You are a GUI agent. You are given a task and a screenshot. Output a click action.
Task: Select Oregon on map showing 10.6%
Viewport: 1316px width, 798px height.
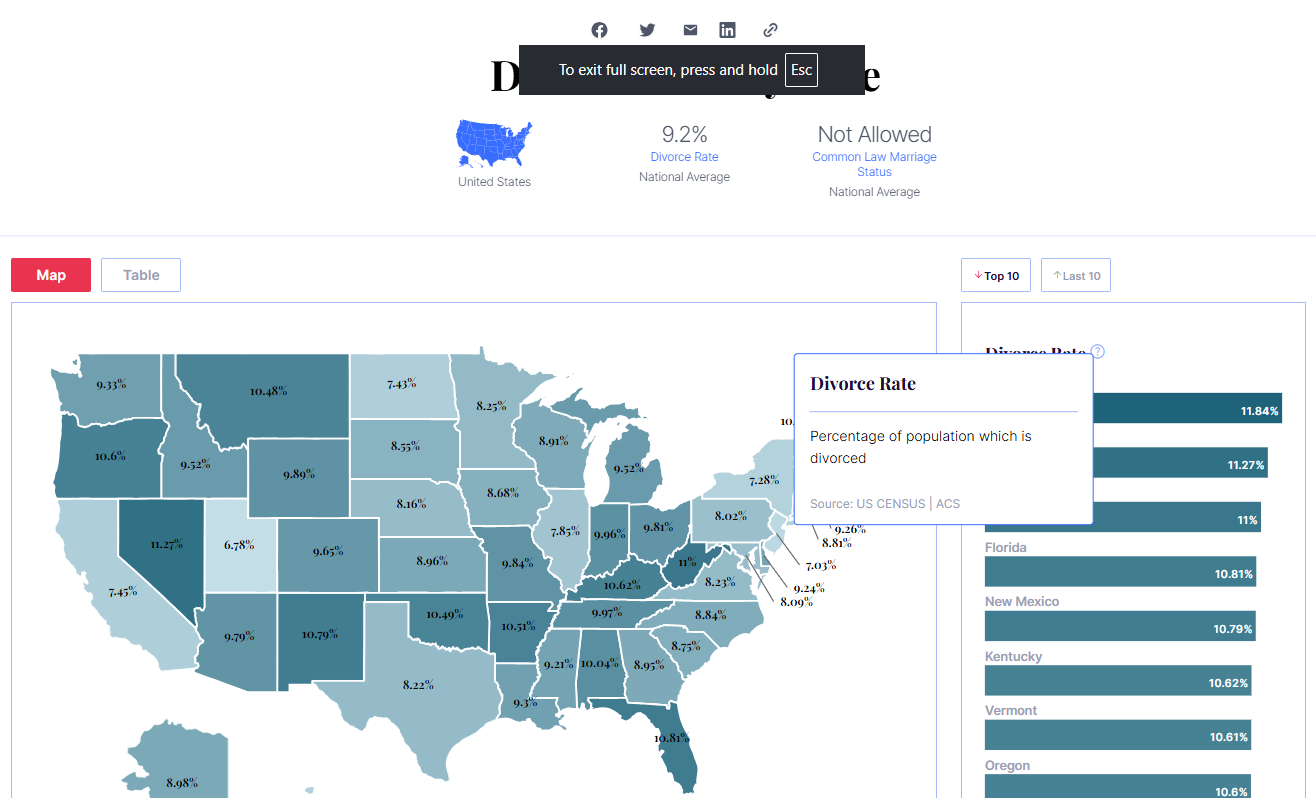[108, 455]
